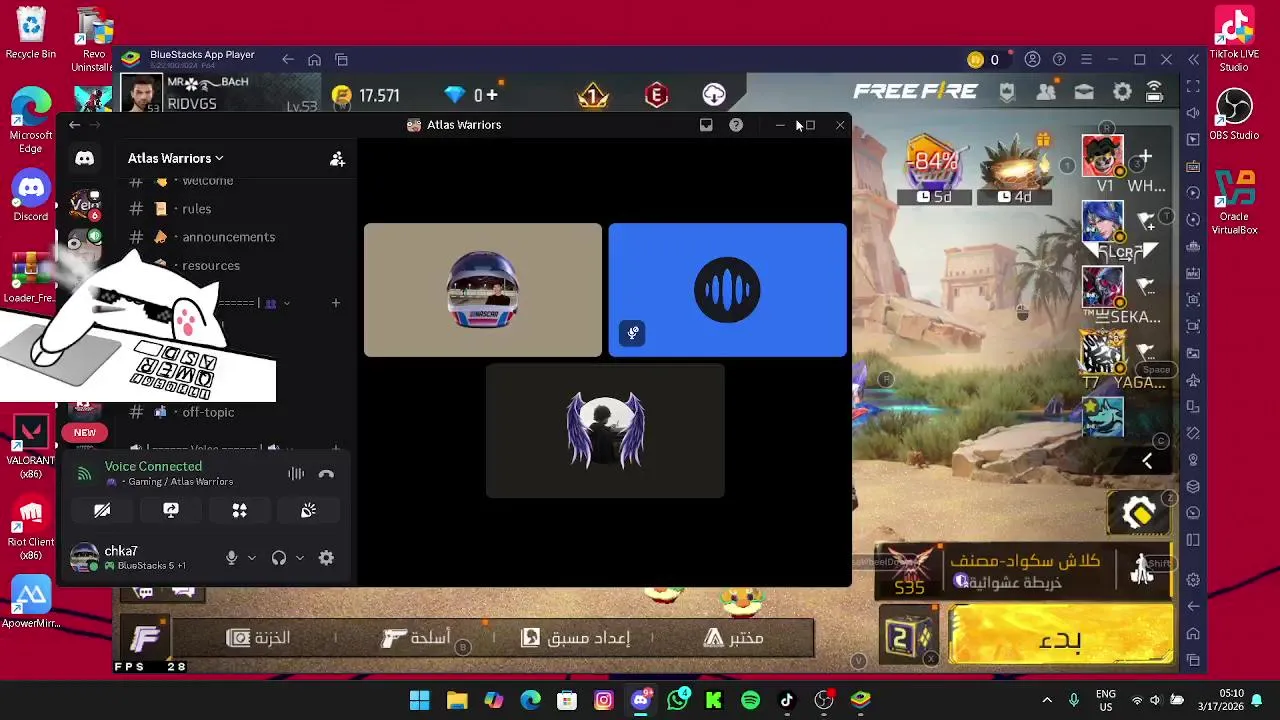
Task: Click the NEW unread indicator in server list
Action: 84,433
